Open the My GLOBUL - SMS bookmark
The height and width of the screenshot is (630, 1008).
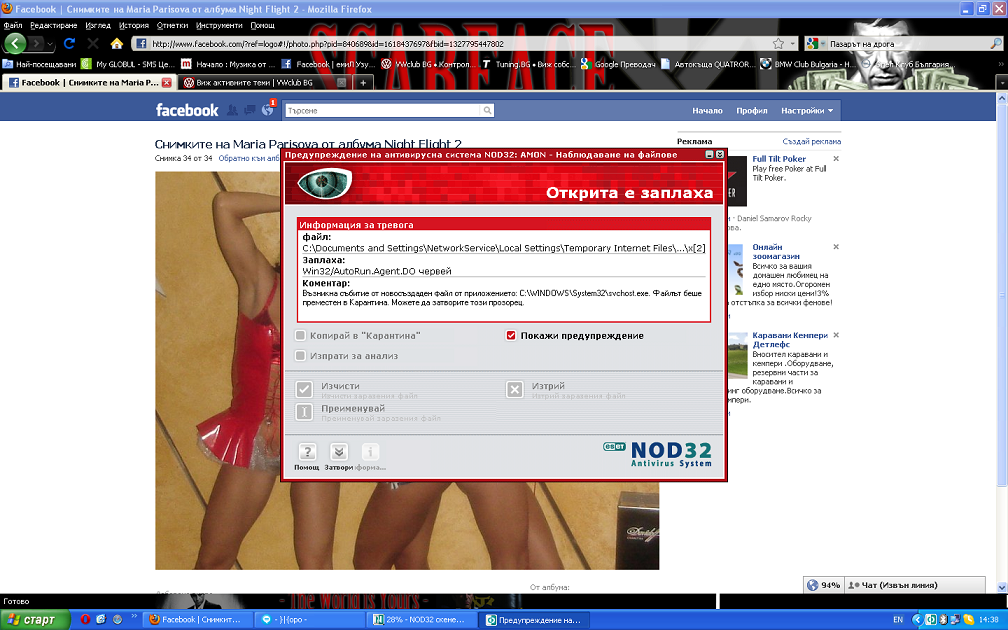[128, 64]
